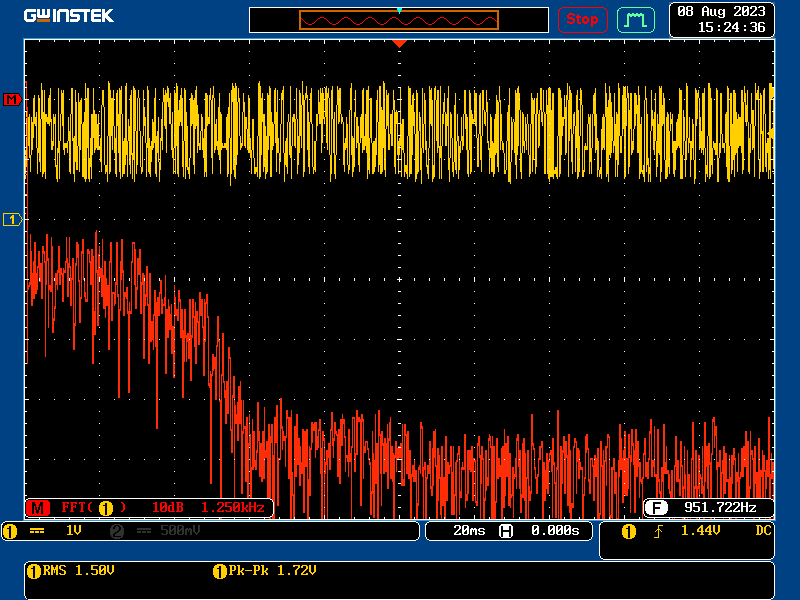Click the memory bar waveform overview
The image size is (800, 600).
point(398,20)
